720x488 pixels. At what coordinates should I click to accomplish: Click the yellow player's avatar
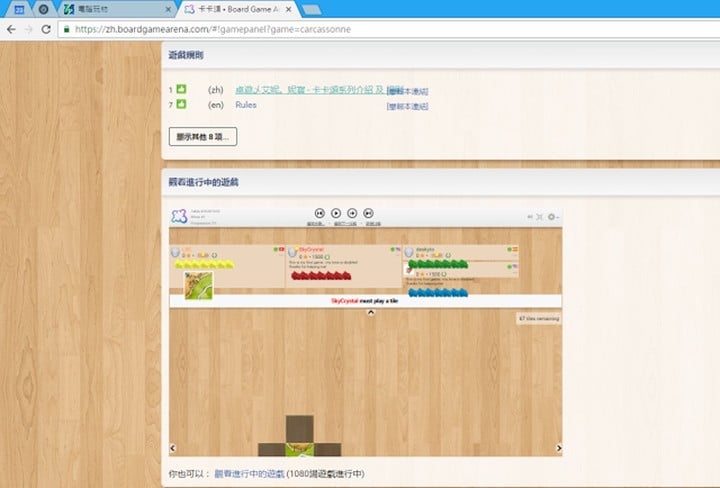175,252
